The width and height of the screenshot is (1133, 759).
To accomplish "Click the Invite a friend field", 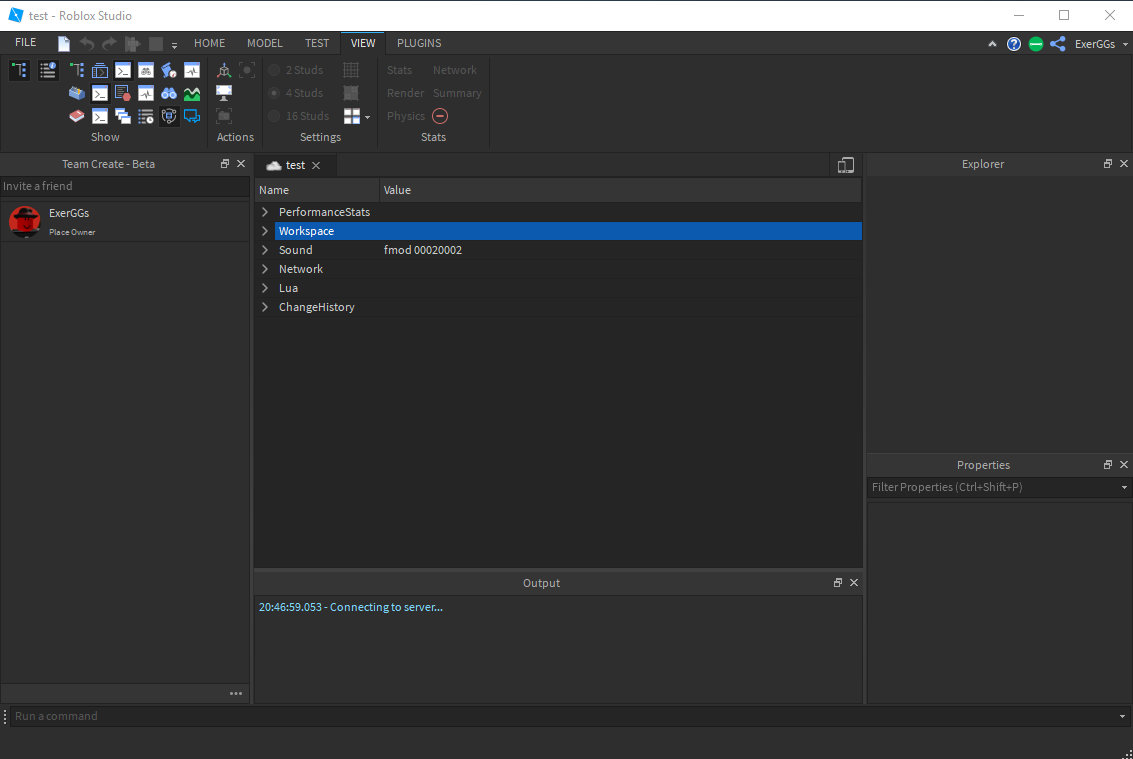I will pos(124,186).
